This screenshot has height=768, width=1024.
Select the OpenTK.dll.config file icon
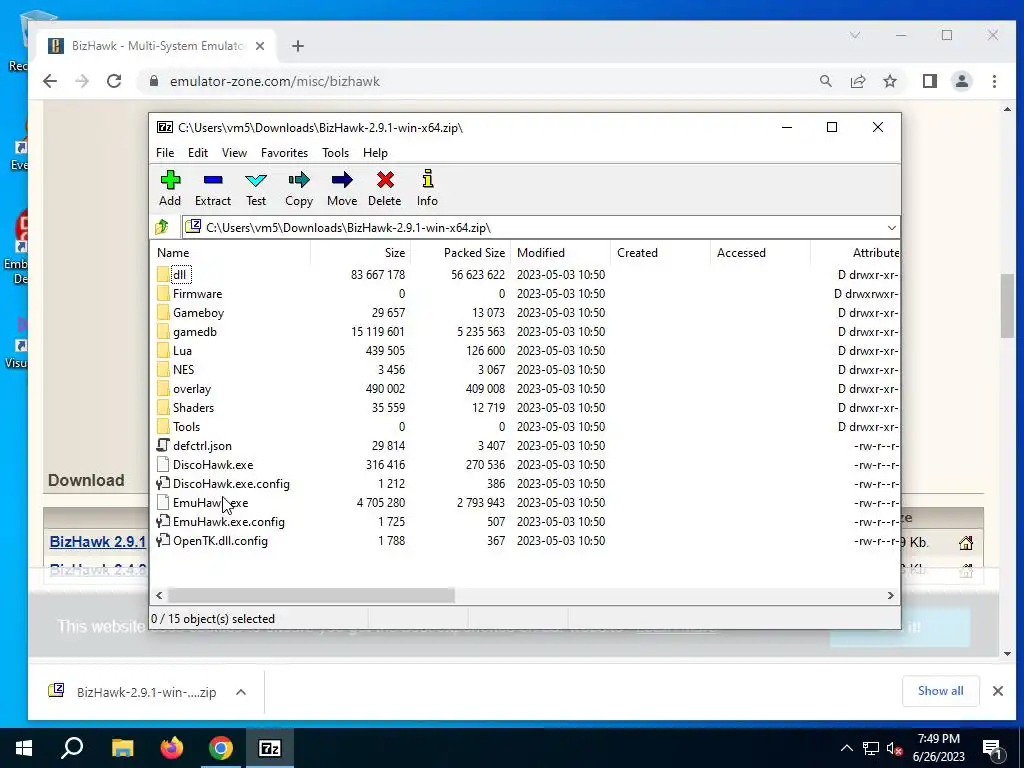pos(163,540)
